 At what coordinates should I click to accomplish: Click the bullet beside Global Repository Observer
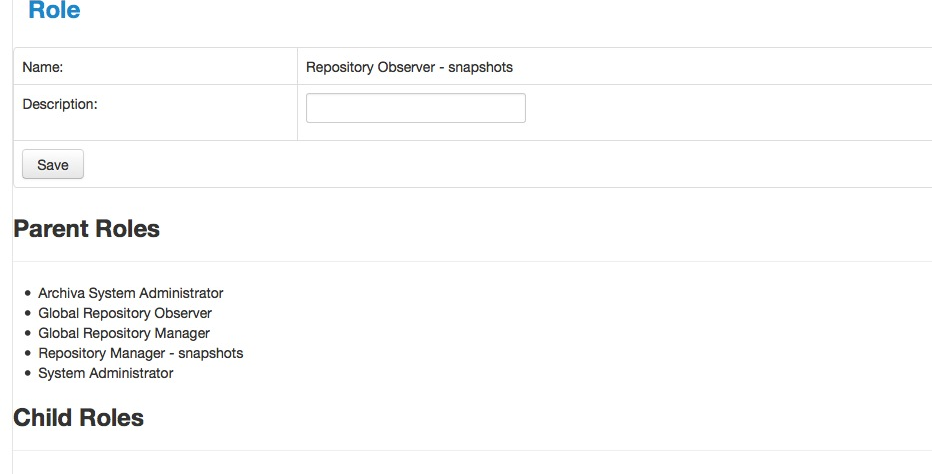[27, 314]
